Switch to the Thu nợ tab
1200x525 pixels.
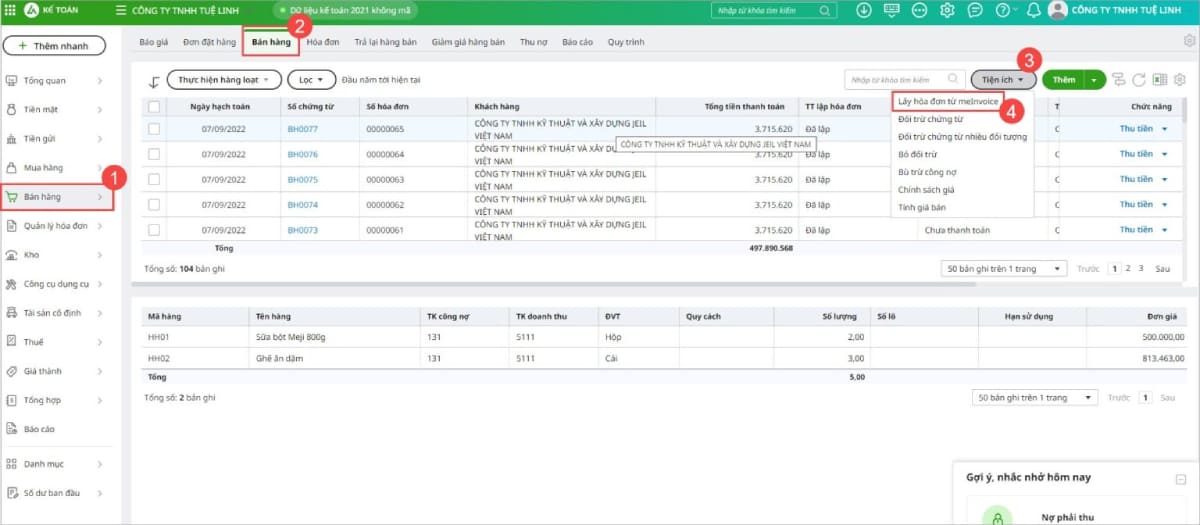(534, 43)
